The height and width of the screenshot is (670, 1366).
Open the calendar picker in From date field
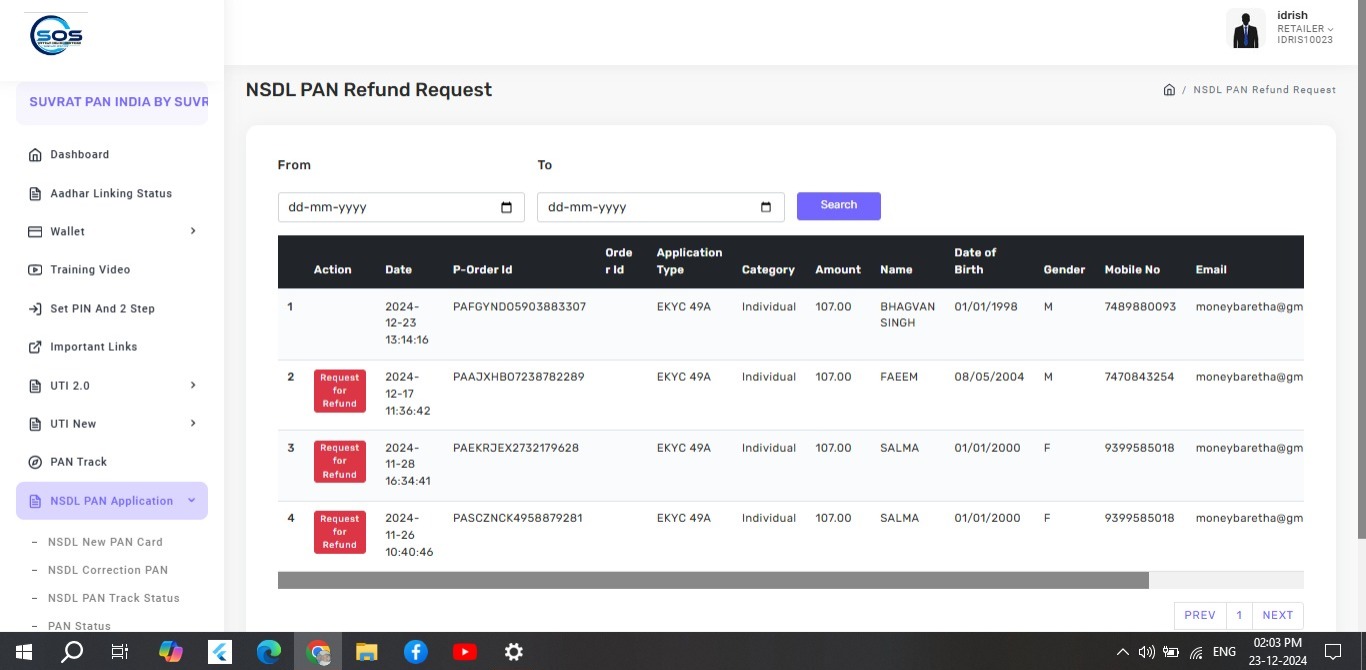pyautogui.click(x=506, y=208)
